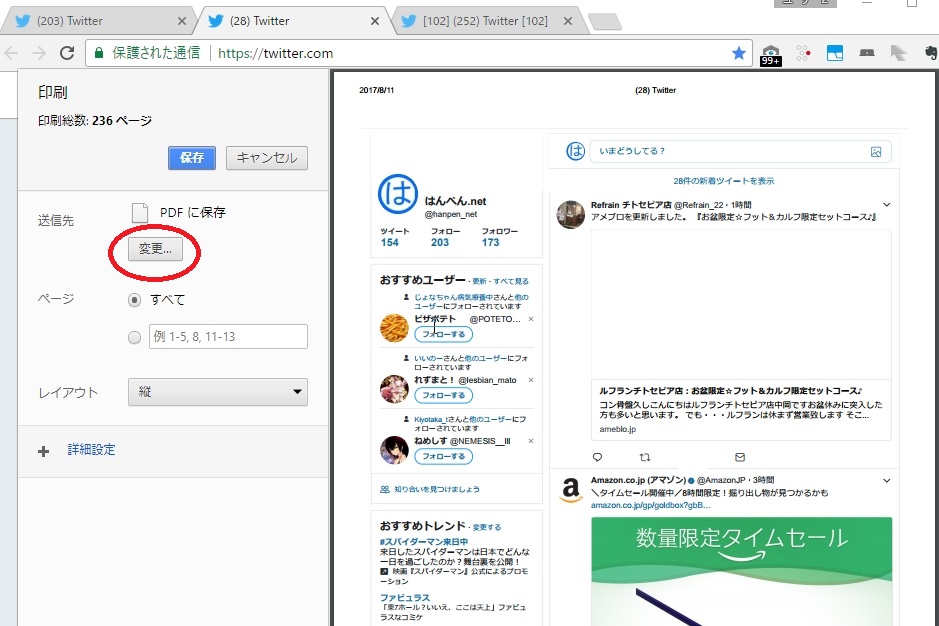Screen dimensions: 939x626
Task: Click the ツイート 154 count
Action: click(395, 237)
